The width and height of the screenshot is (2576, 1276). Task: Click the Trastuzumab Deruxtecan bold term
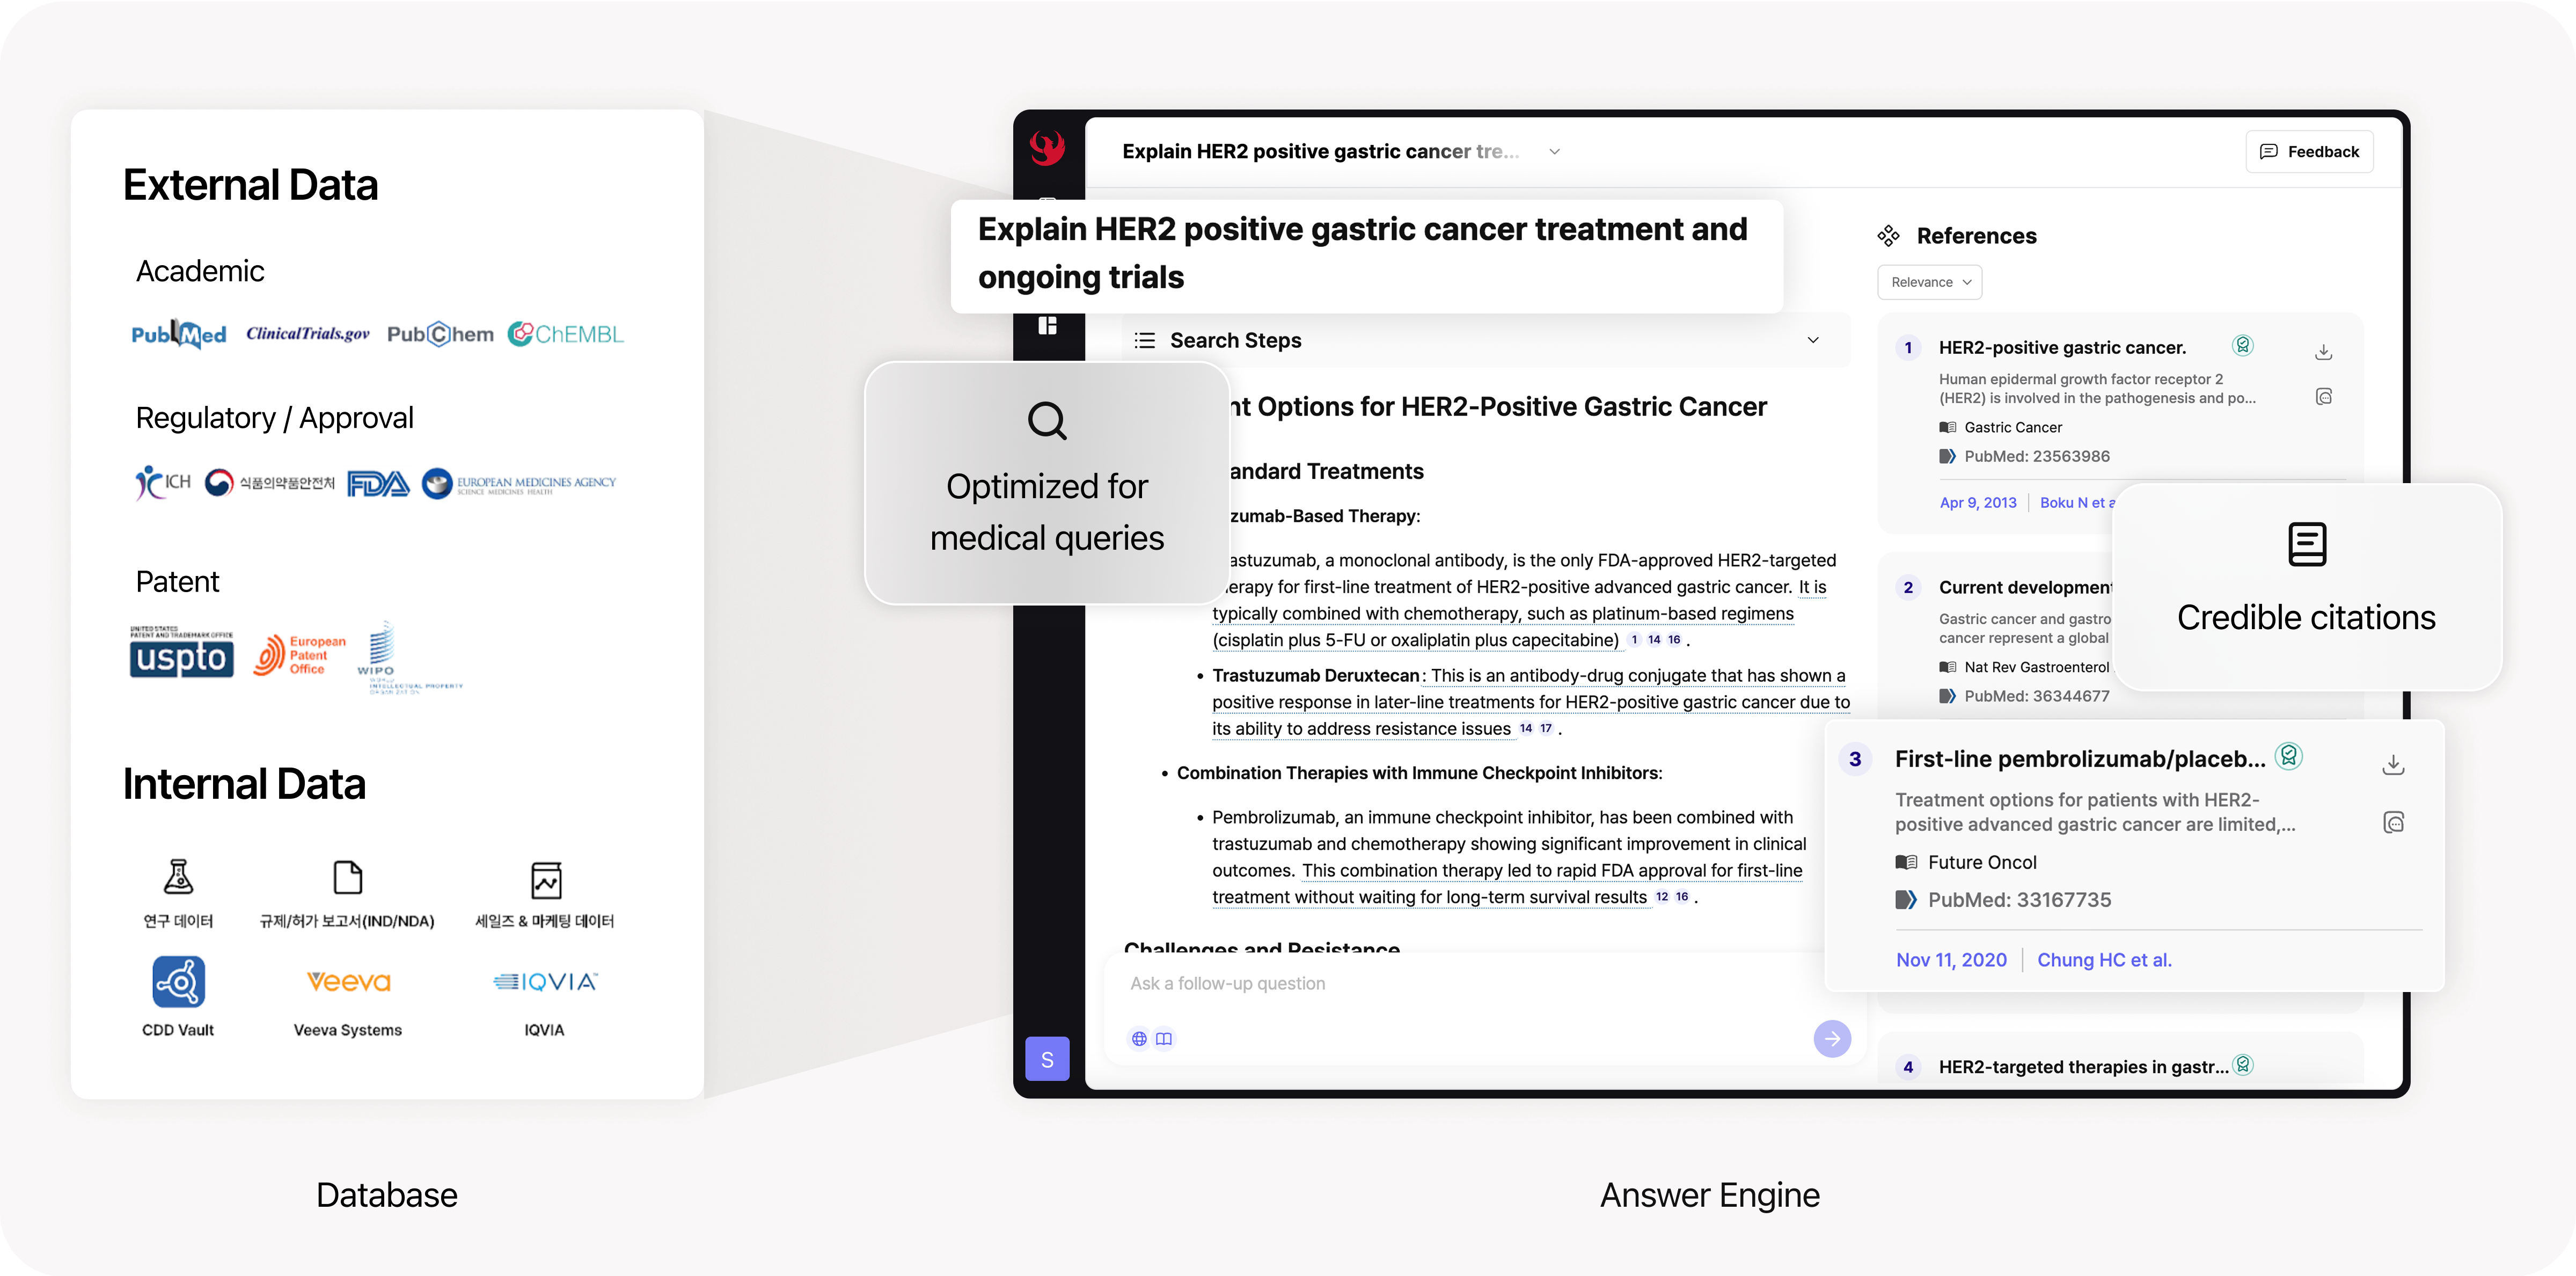(x=1316, y=676)
